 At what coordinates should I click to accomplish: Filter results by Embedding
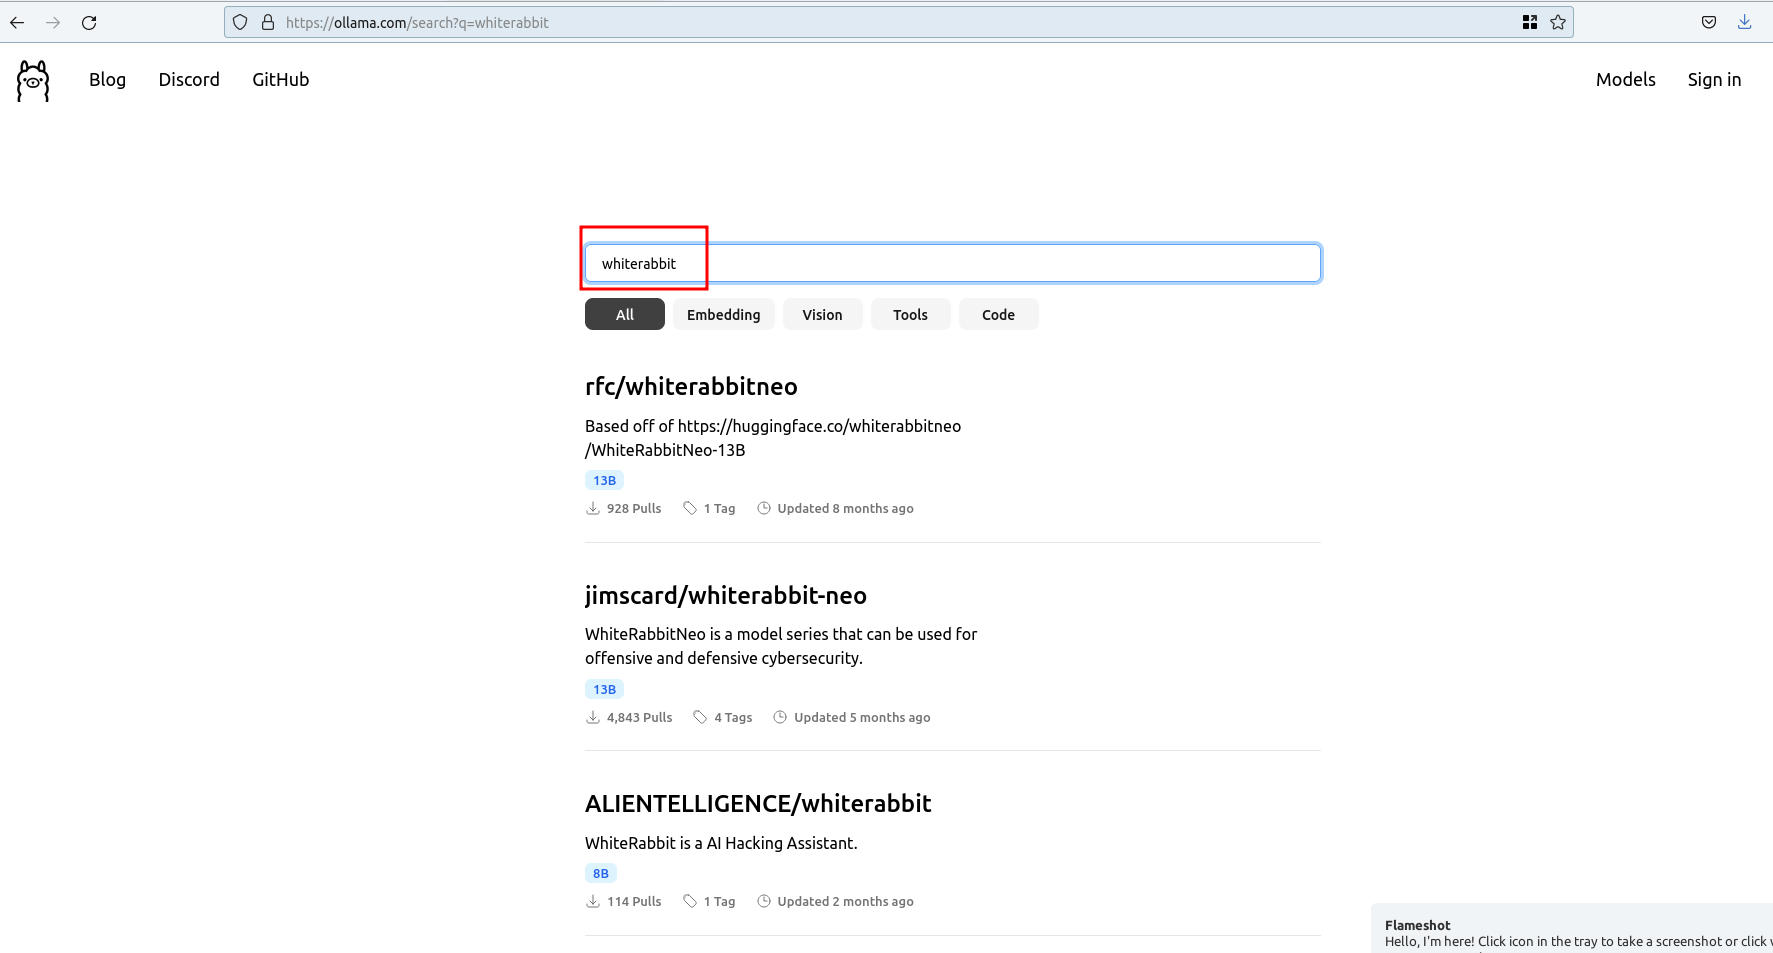[x=723, y=314]
